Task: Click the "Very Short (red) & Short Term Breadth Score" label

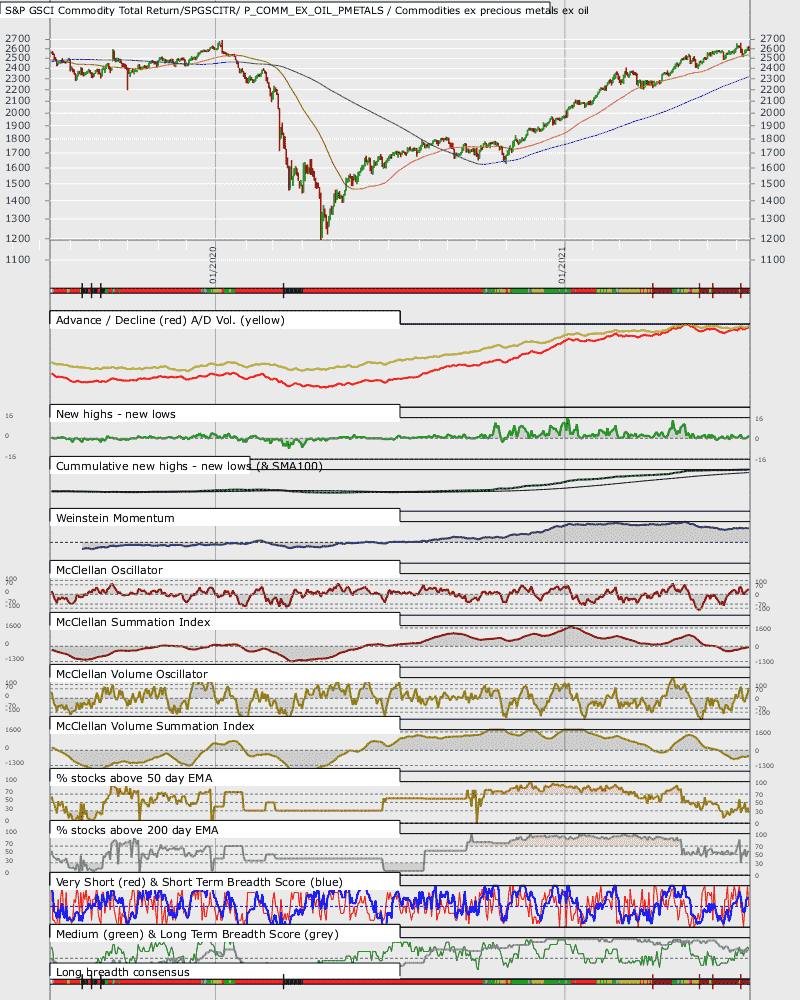Action: pyautogui.click(x=199, y=882)
